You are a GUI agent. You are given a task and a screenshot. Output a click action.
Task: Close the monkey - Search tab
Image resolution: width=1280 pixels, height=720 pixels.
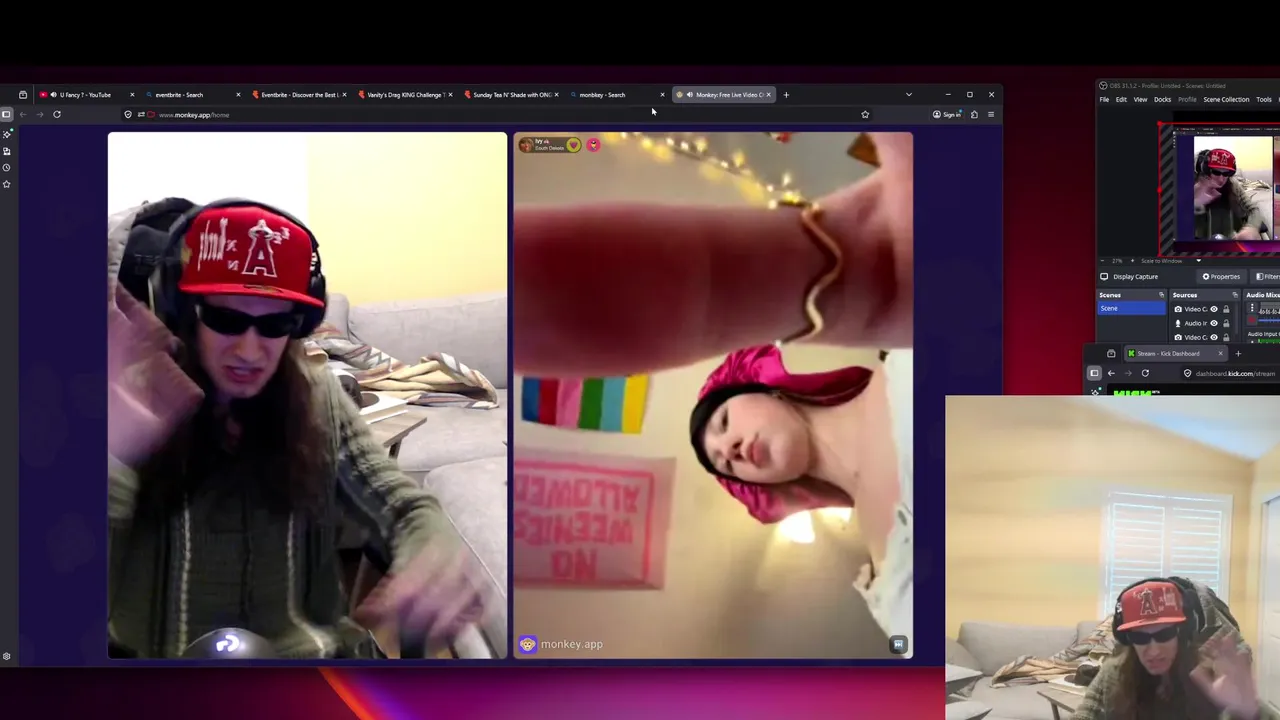click(662, 95)
